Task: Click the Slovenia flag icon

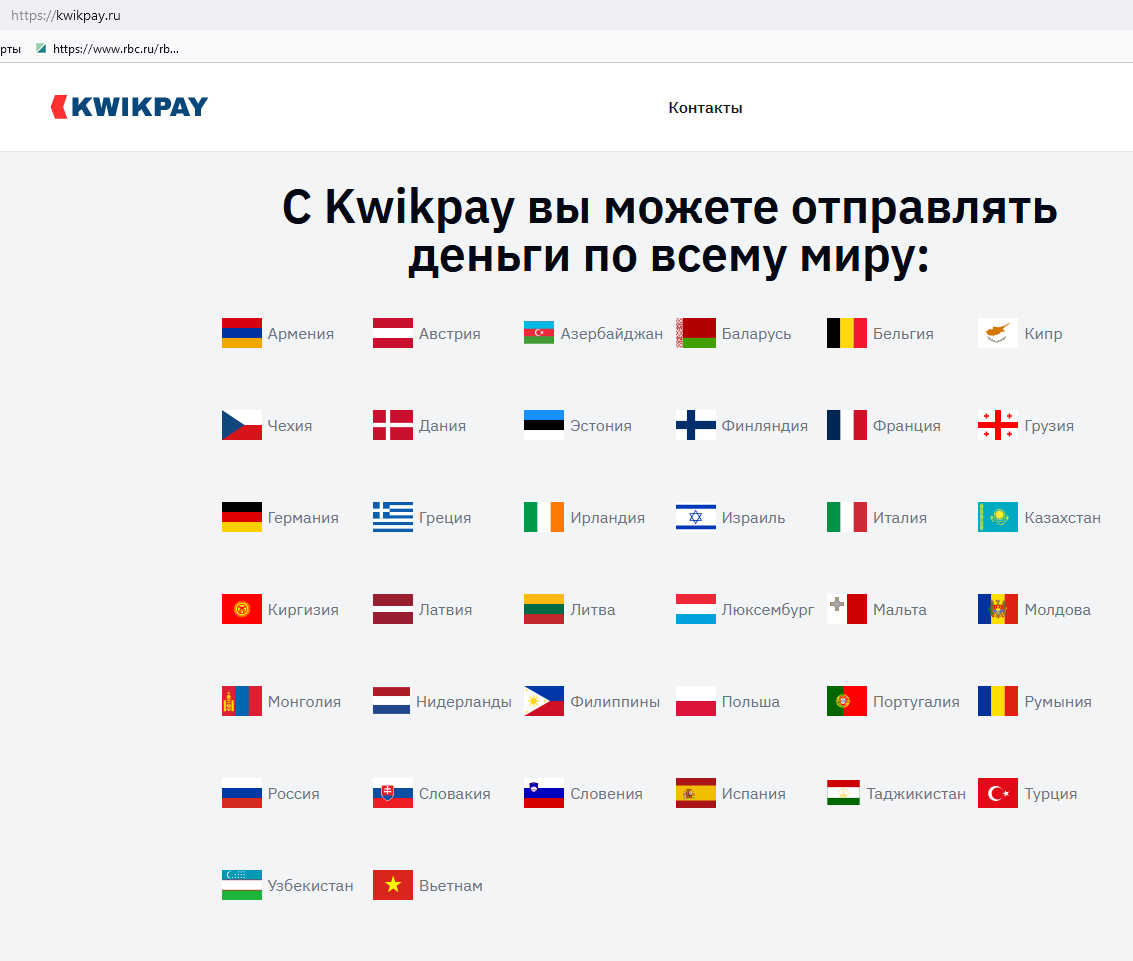Action: pyautogui.click(x=544, y=793)
